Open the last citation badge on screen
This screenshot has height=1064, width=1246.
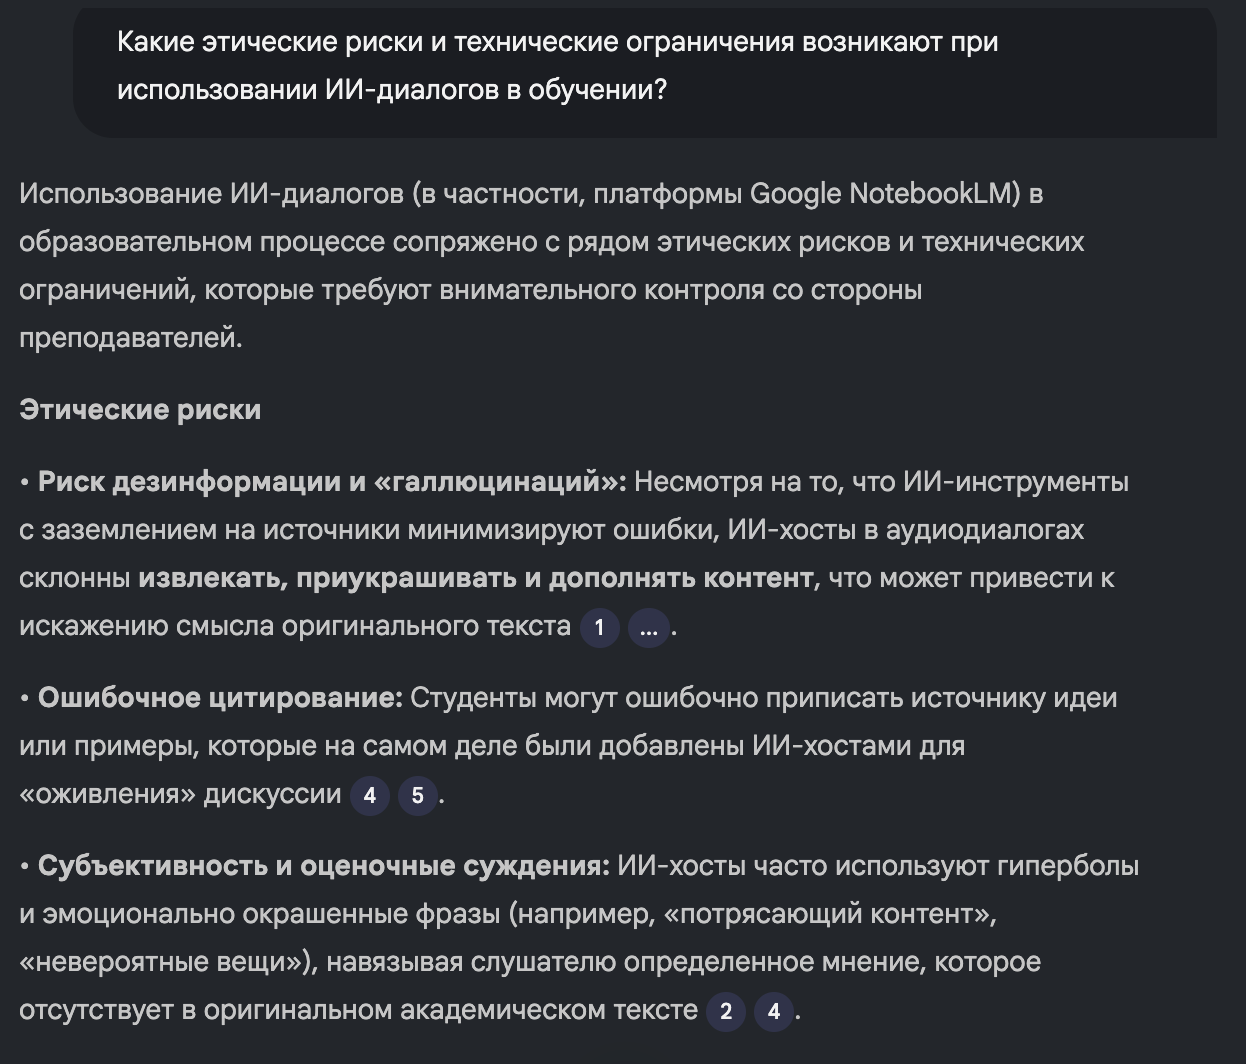point(773,1011)
